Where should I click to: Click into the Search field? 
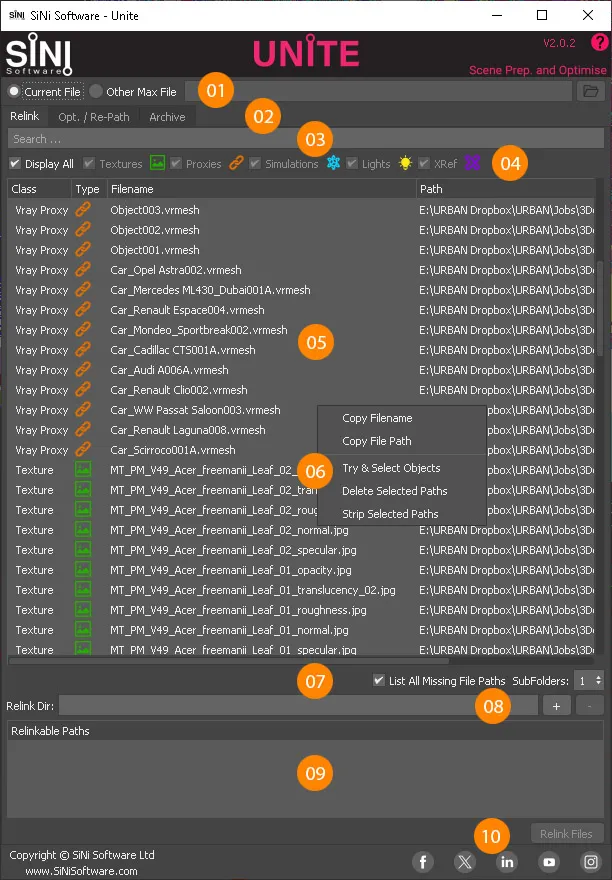pyautogui.click(x=306, y=139)
